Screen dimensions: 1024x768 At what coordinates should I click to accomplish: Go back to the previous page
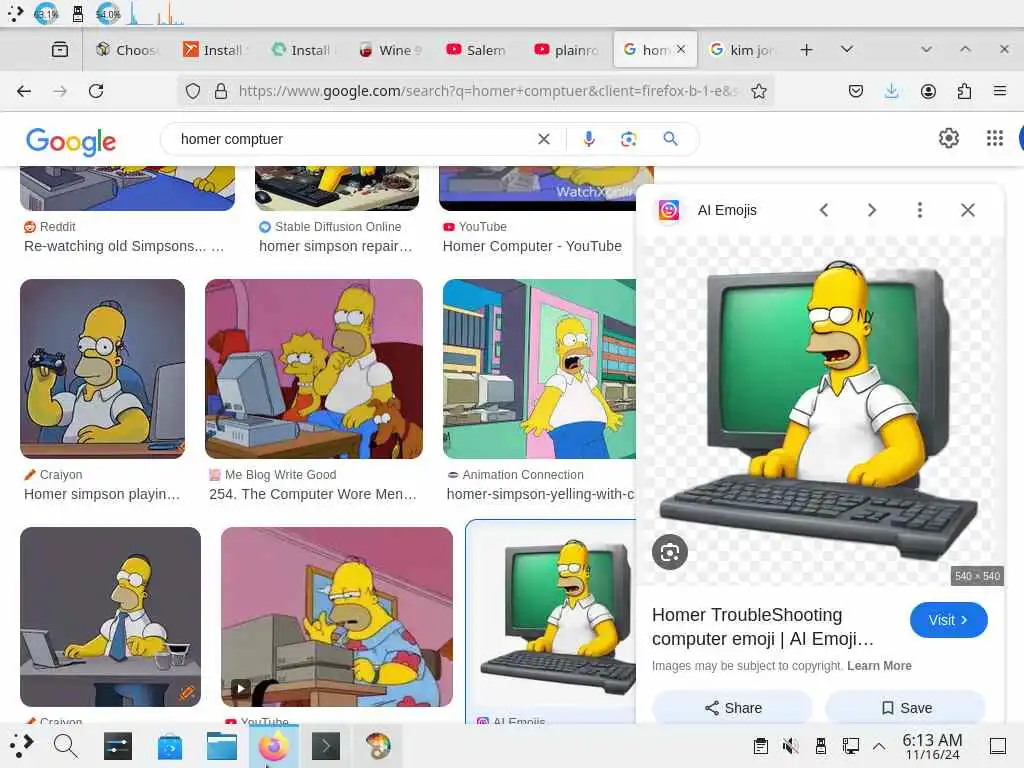(24, 91)
